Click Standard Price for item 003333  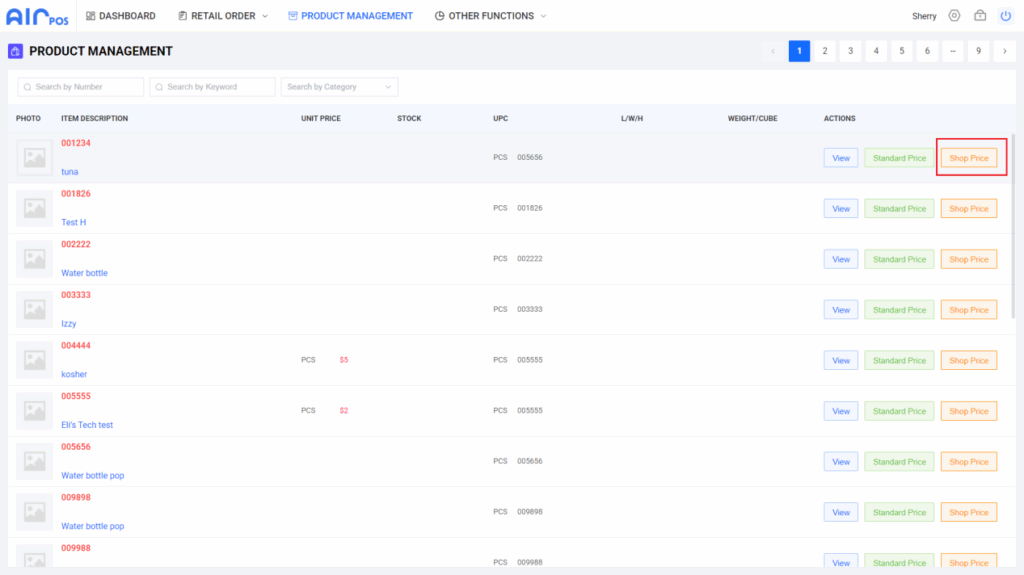[899, 310]
